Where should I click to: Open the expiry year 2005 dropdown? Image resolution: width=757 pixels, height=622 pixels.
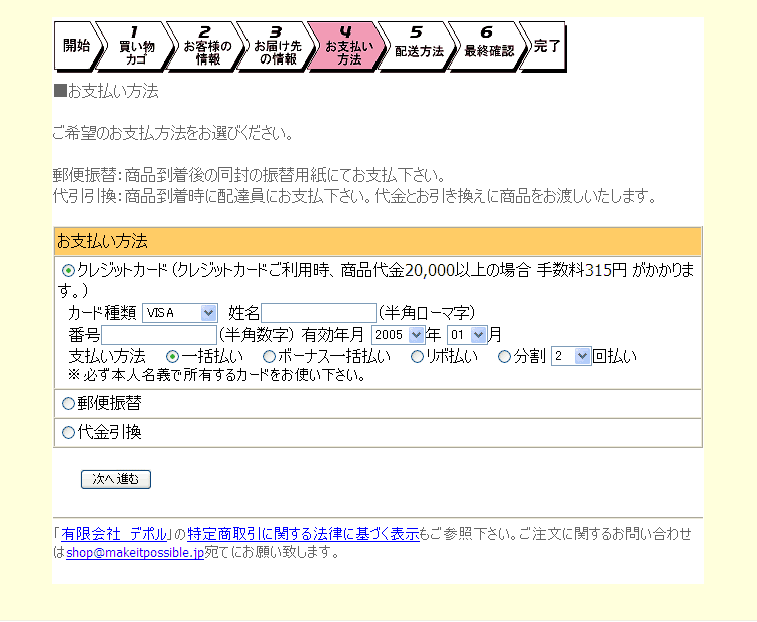[398, 335]
